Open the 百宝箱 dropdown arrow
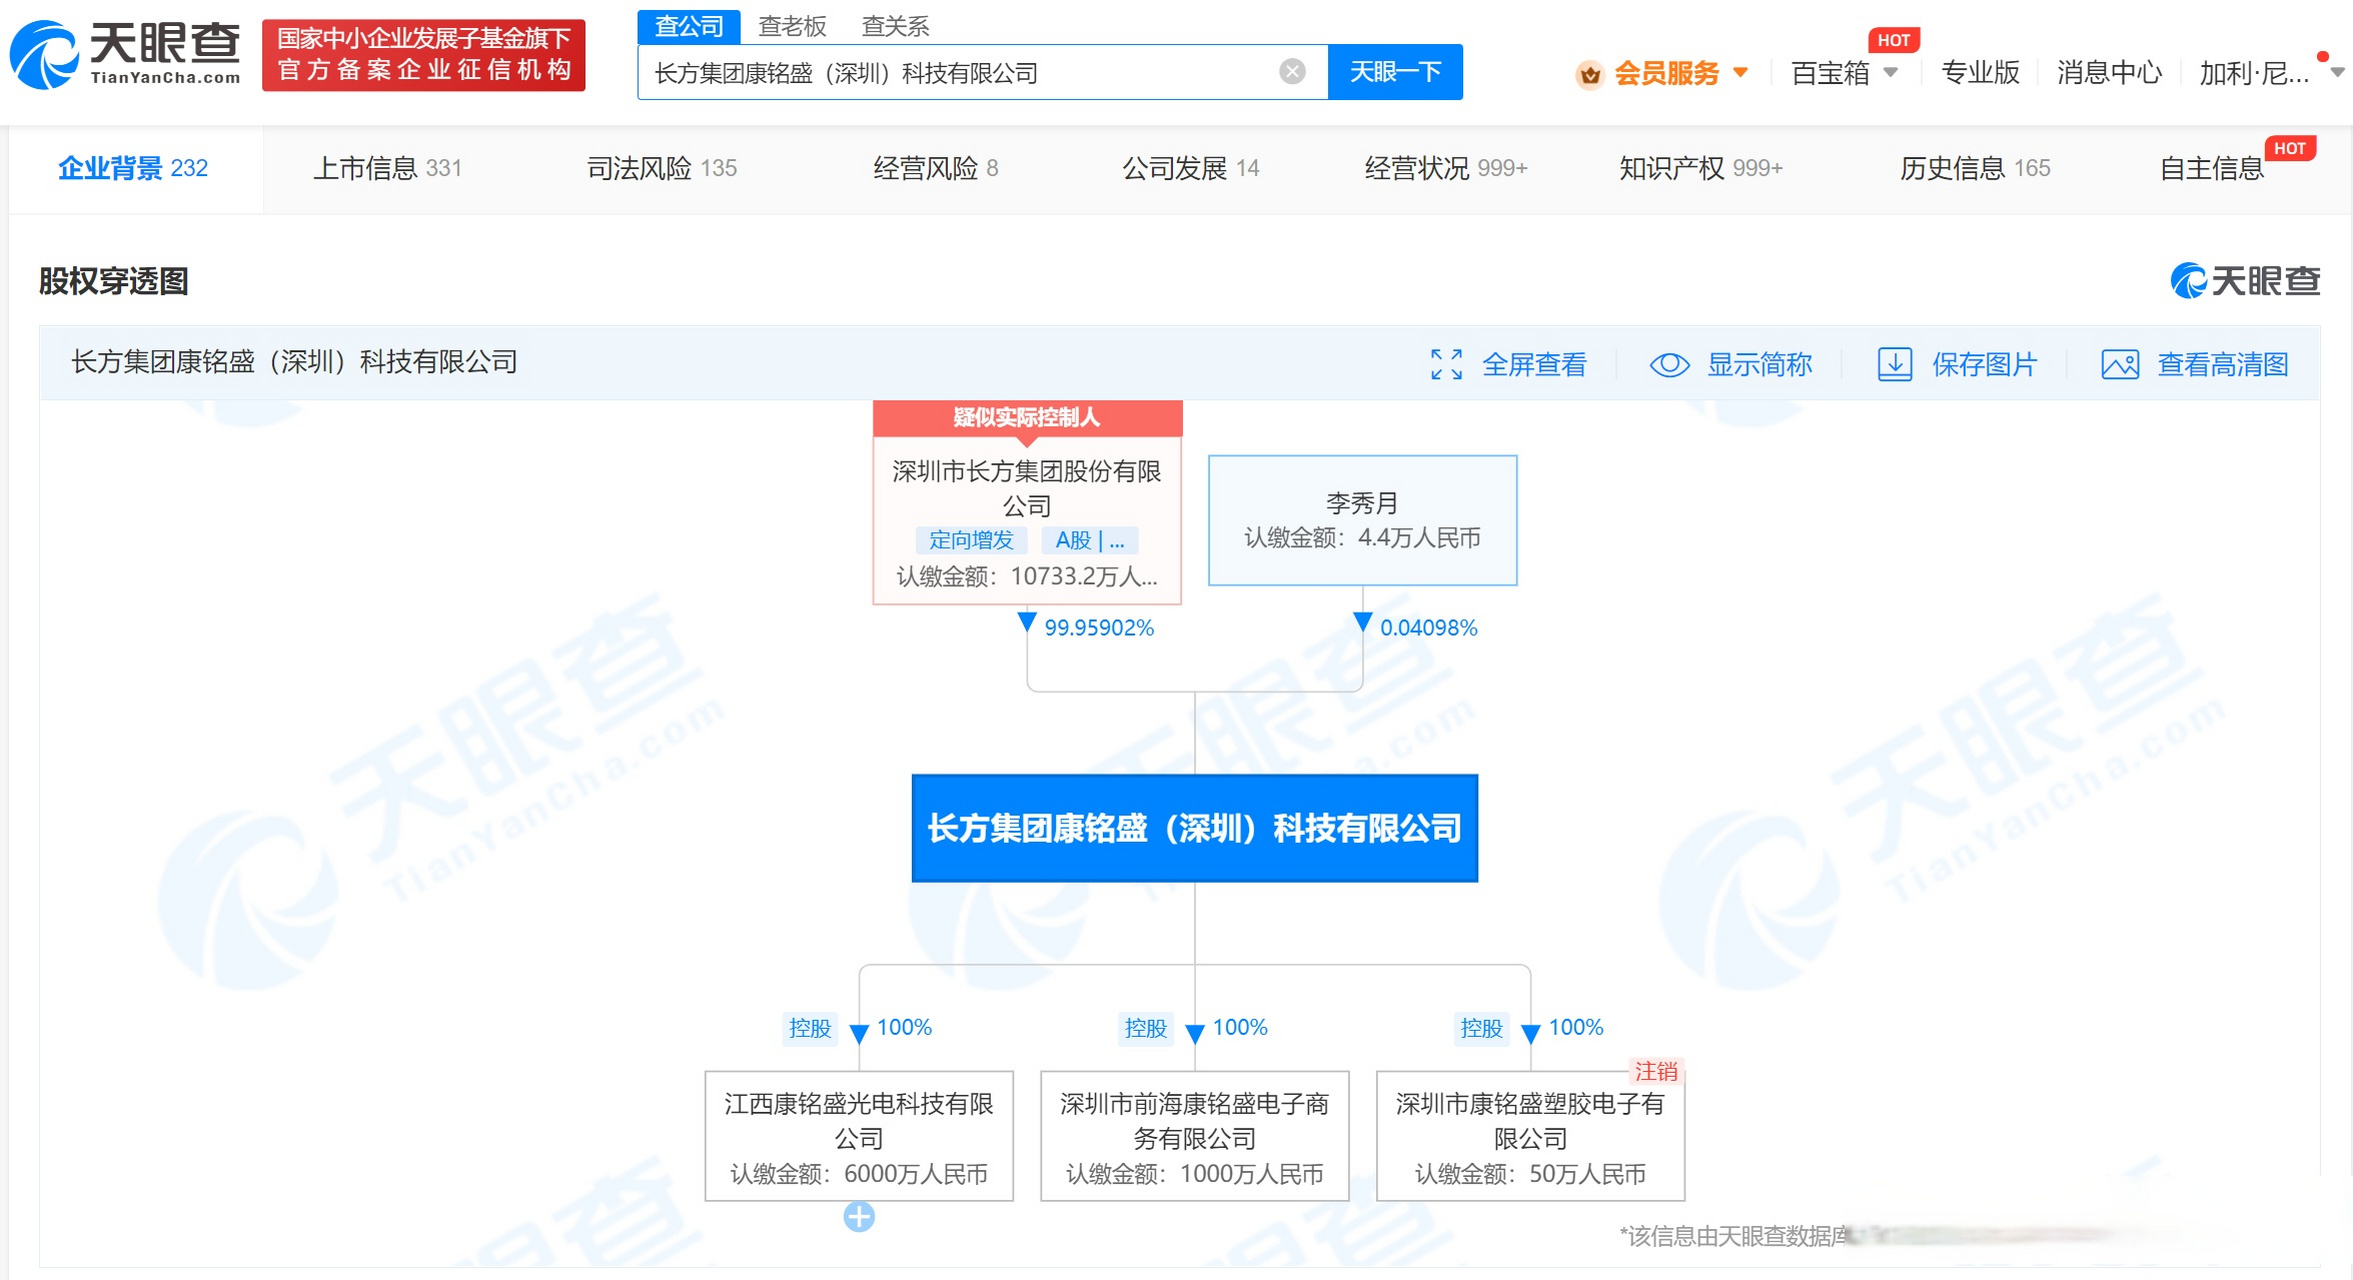Screen dimensions: 2353x1280 point(1891,72)
